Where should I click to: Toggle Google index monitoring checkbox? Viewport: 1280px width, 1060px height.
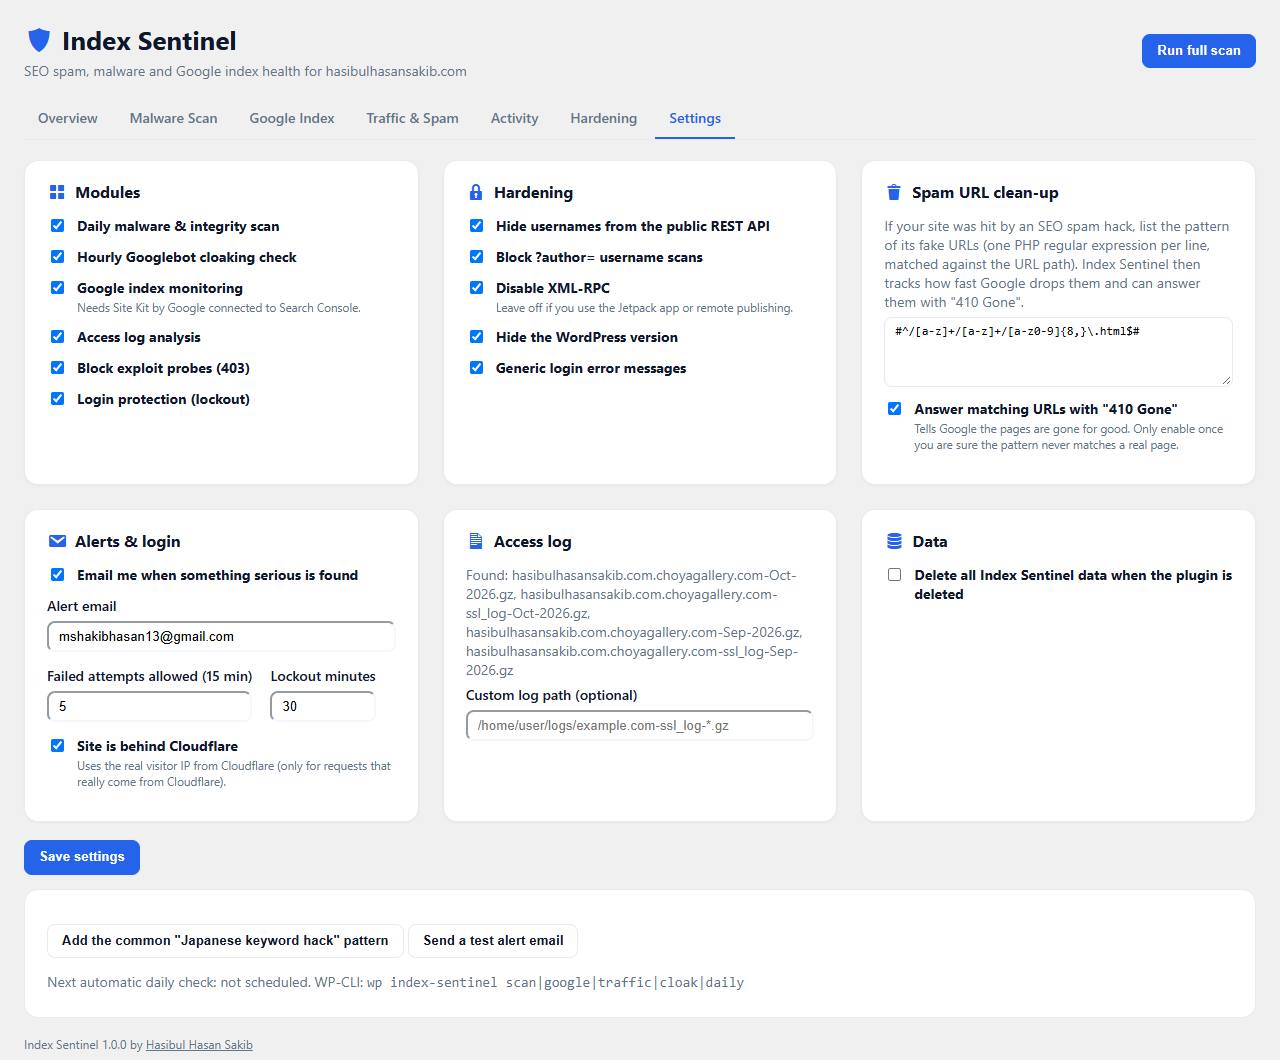click(58, 288)
